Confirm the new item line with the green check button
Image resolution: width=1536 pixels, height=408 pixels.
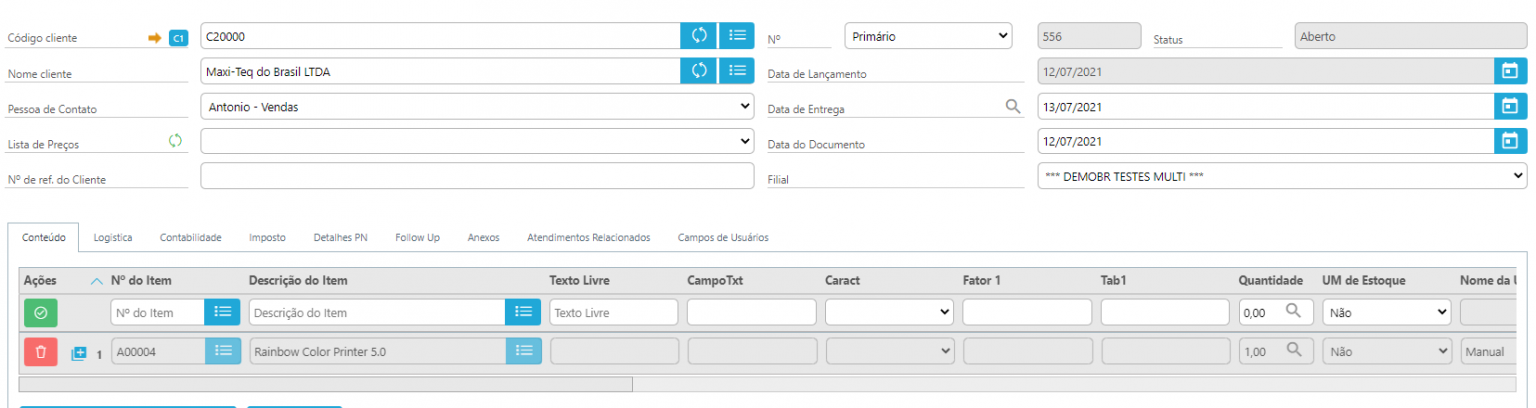pos(40,313)
